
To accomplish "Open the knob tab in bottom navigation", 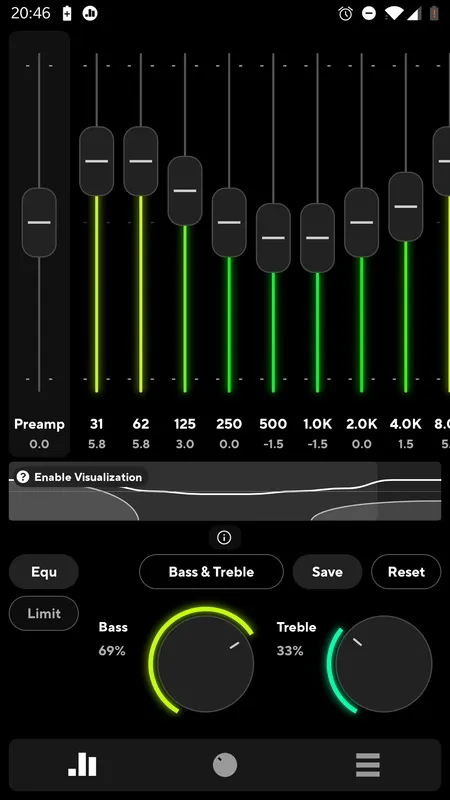I will coord(225,766).
